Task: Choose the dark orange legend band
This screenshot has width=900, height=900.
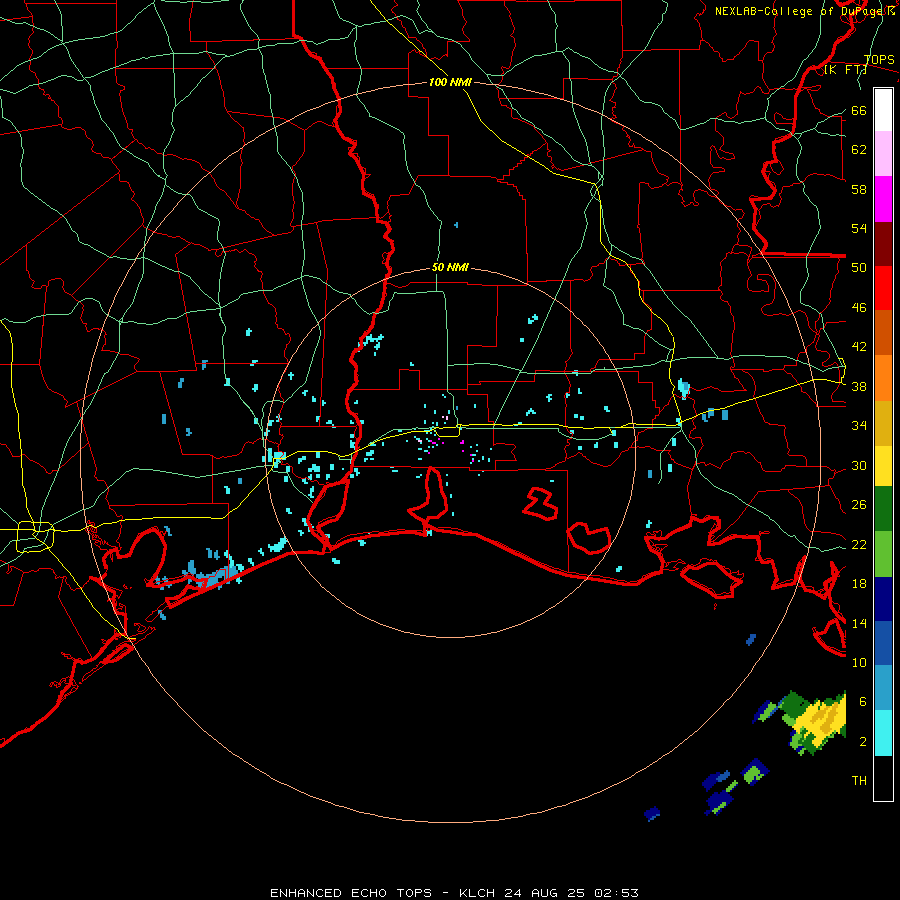Action: coord(883,333)
